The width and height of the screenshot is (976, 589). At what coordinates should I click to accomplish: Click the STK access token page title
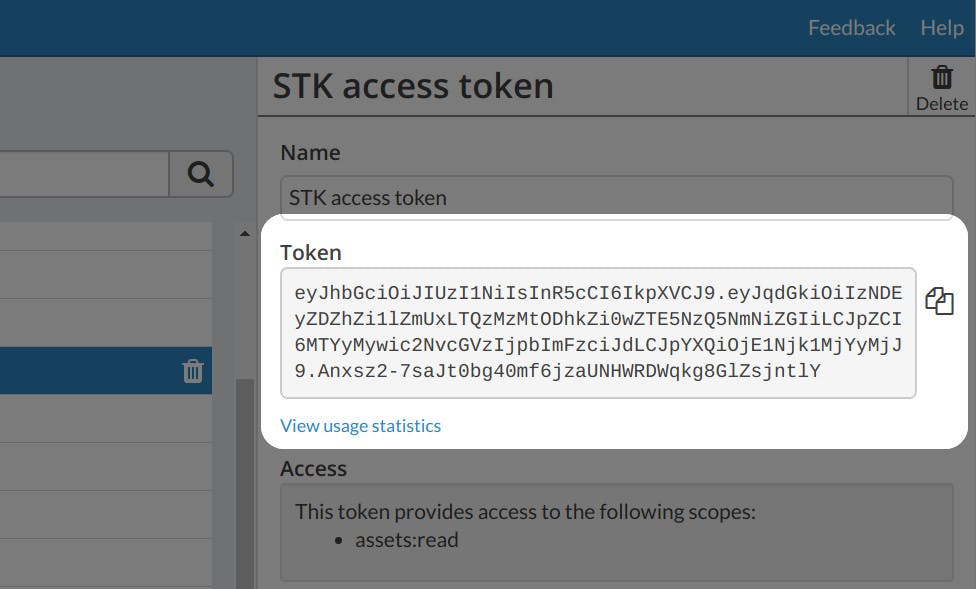pyautogui.click(x=414, y=86)
